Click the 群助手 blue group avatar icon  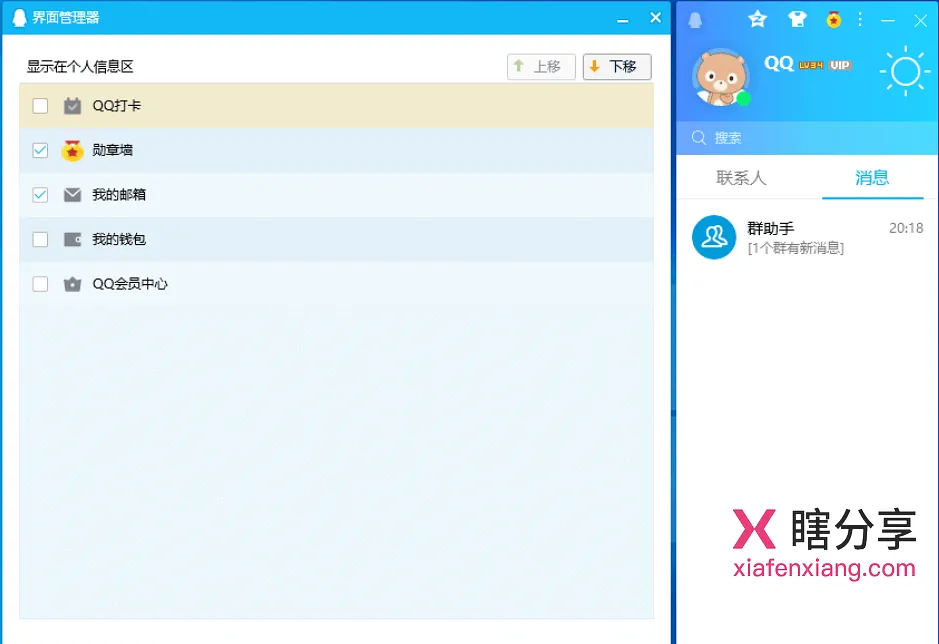click(x=714, y=237)
